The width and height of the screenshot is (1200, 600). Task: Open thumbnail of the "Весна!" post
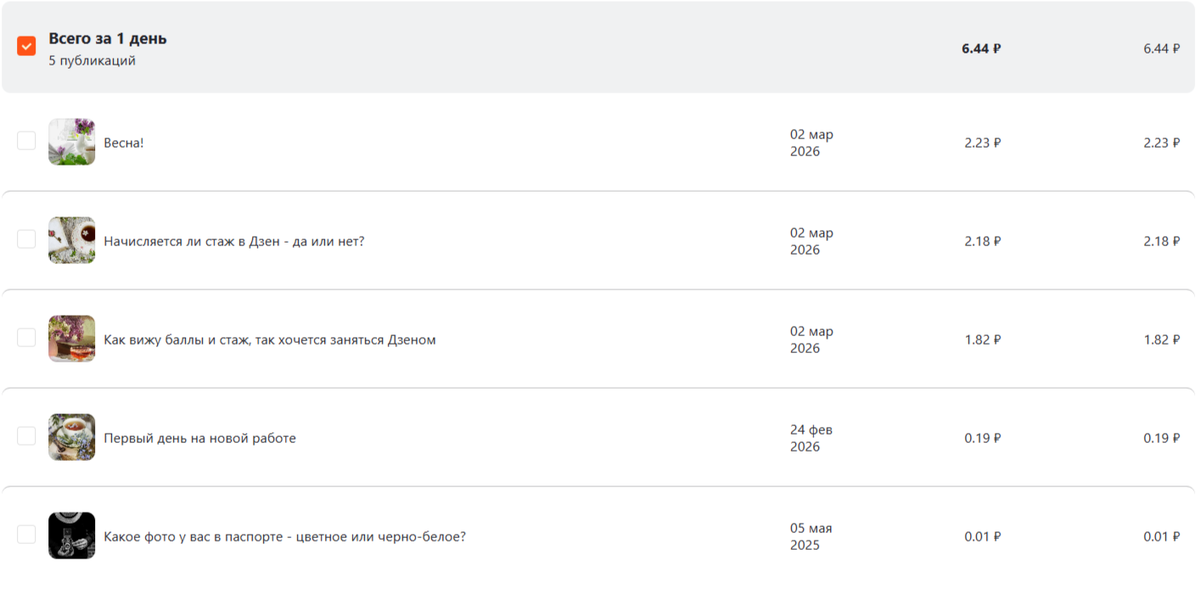tap(72, 142)
